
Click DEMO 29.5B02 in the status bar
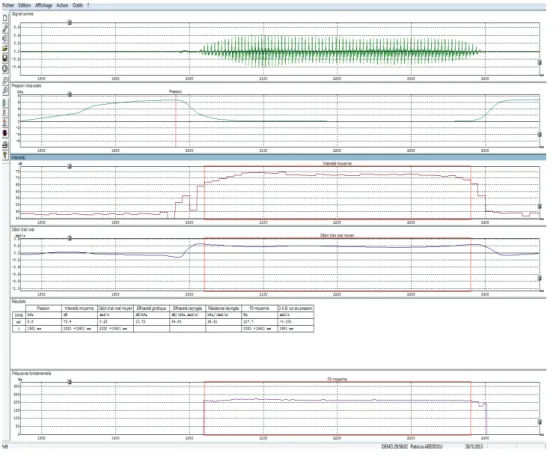(x=394, y=446)
